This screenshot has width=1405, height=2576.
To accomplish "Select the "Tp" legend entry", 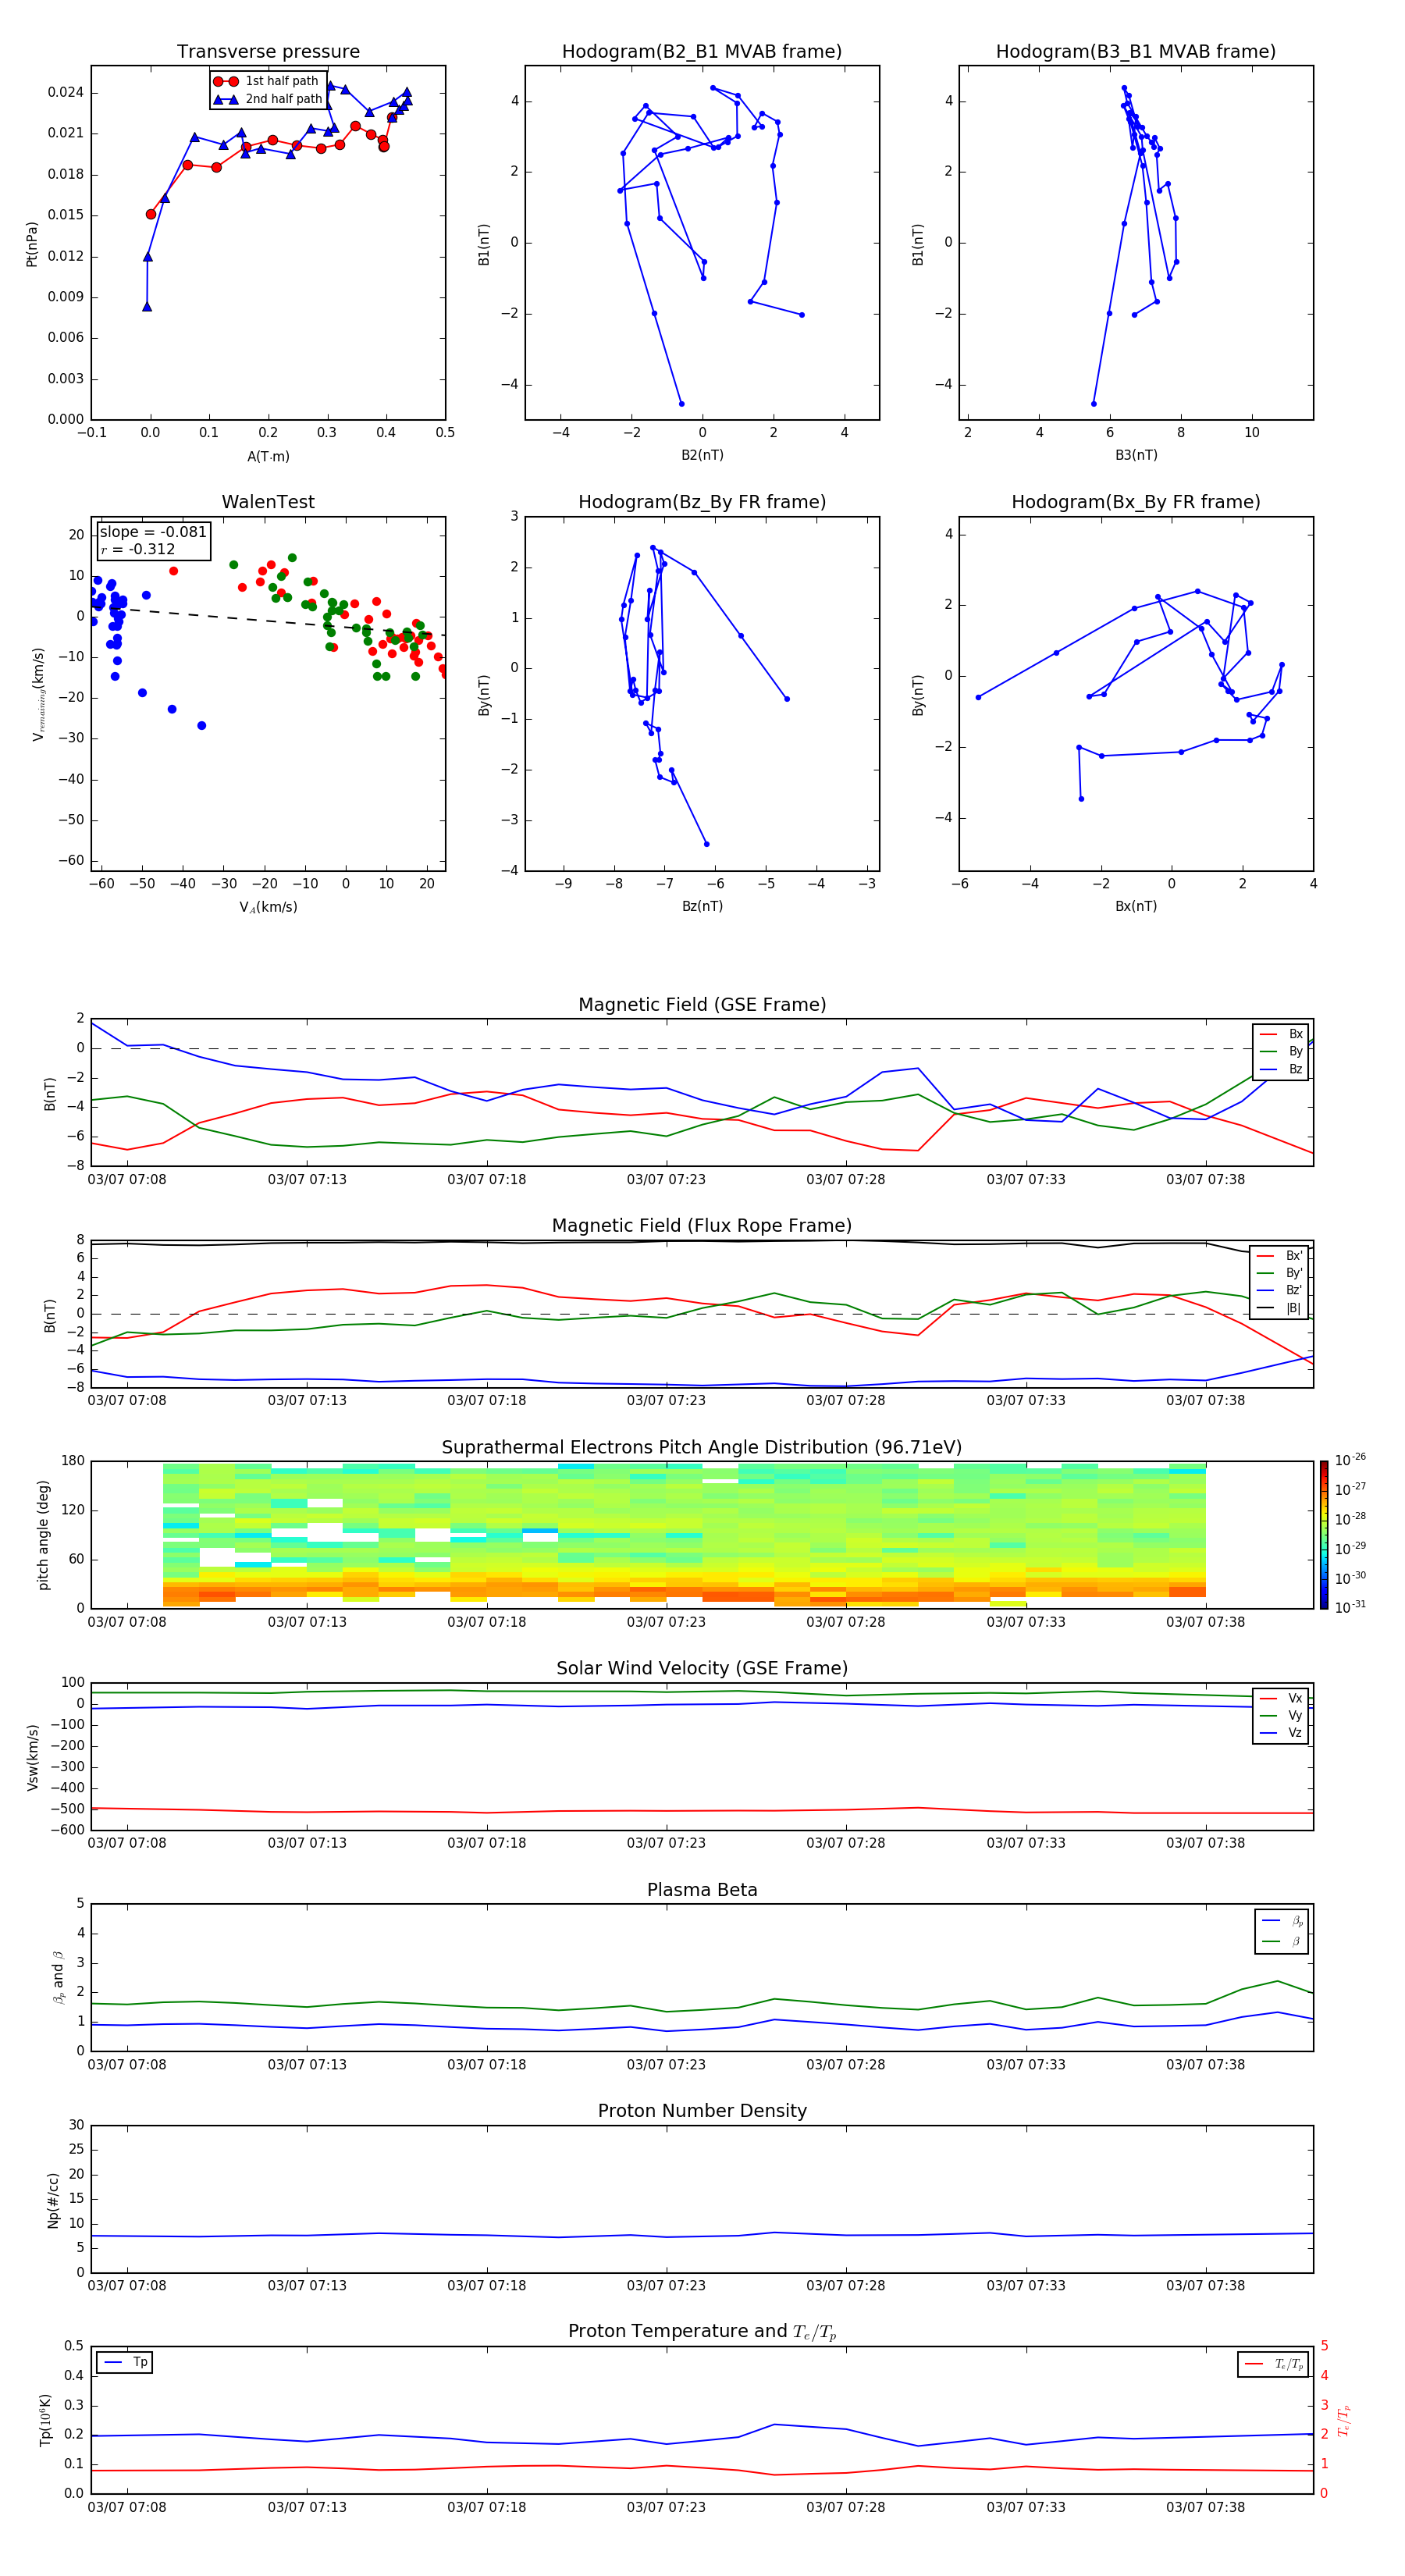I will tap(125, 2362).
